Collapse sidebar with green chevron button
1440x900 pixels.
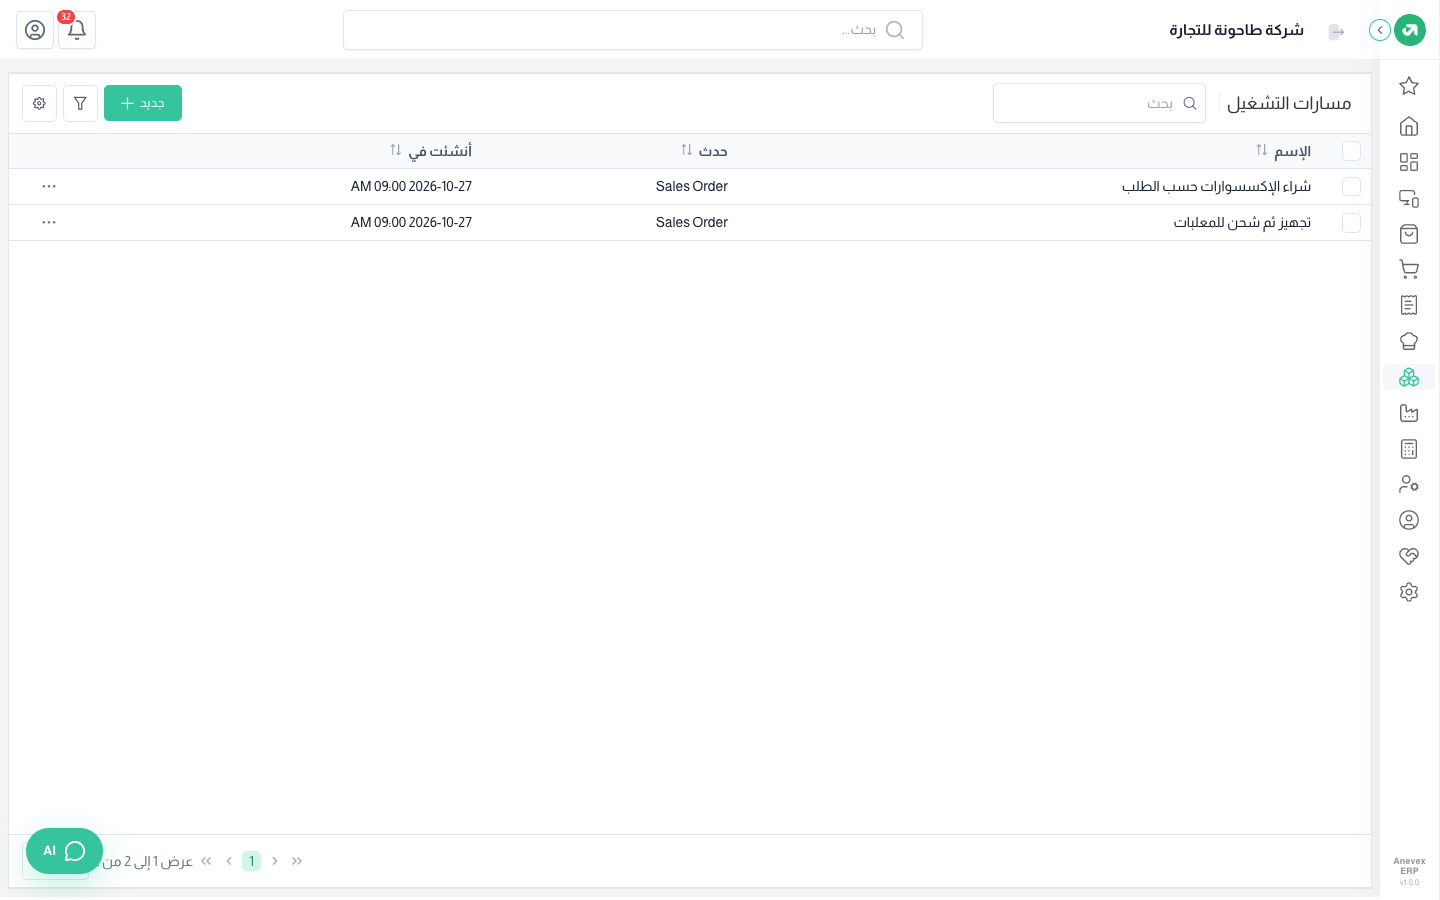coord(1380,30)
